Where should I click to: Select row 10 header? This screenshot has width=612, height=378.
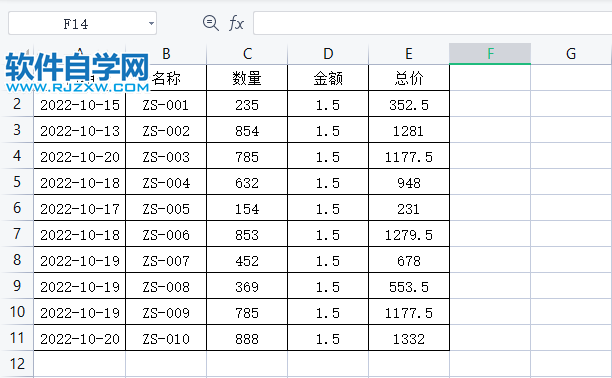[x=17, y=312]
